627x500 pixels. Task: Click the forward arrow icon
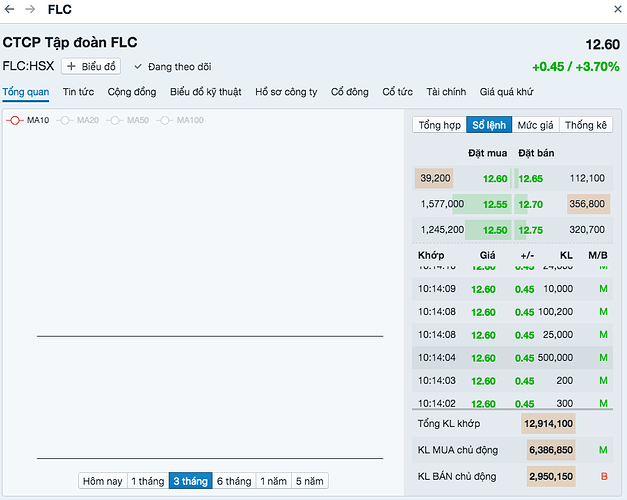point(30,9)
